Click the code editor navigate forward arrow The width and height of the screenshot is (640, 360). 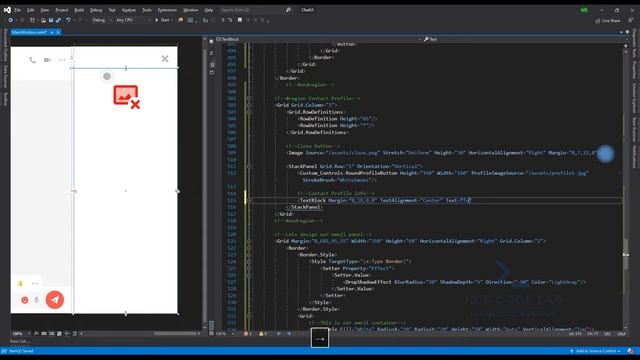(x=289, y=333)
